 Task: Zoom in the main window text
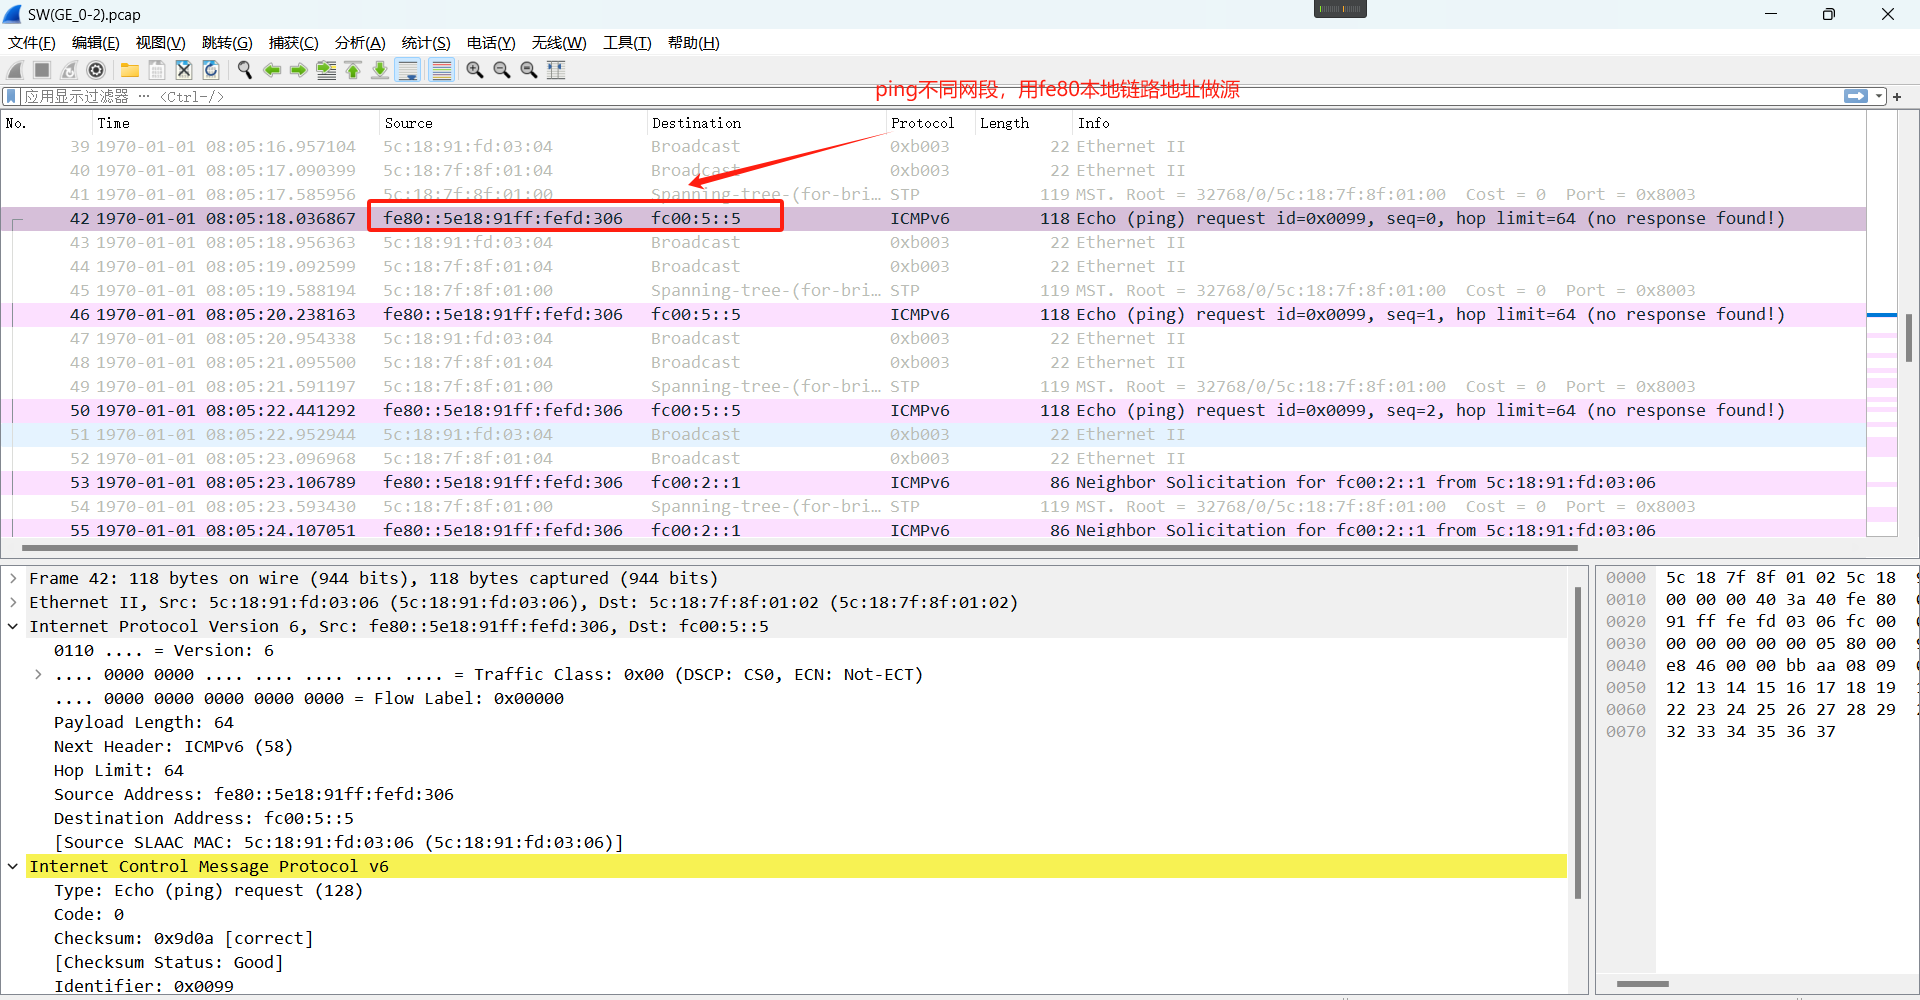pyautogui.click(x=475, y=70)
